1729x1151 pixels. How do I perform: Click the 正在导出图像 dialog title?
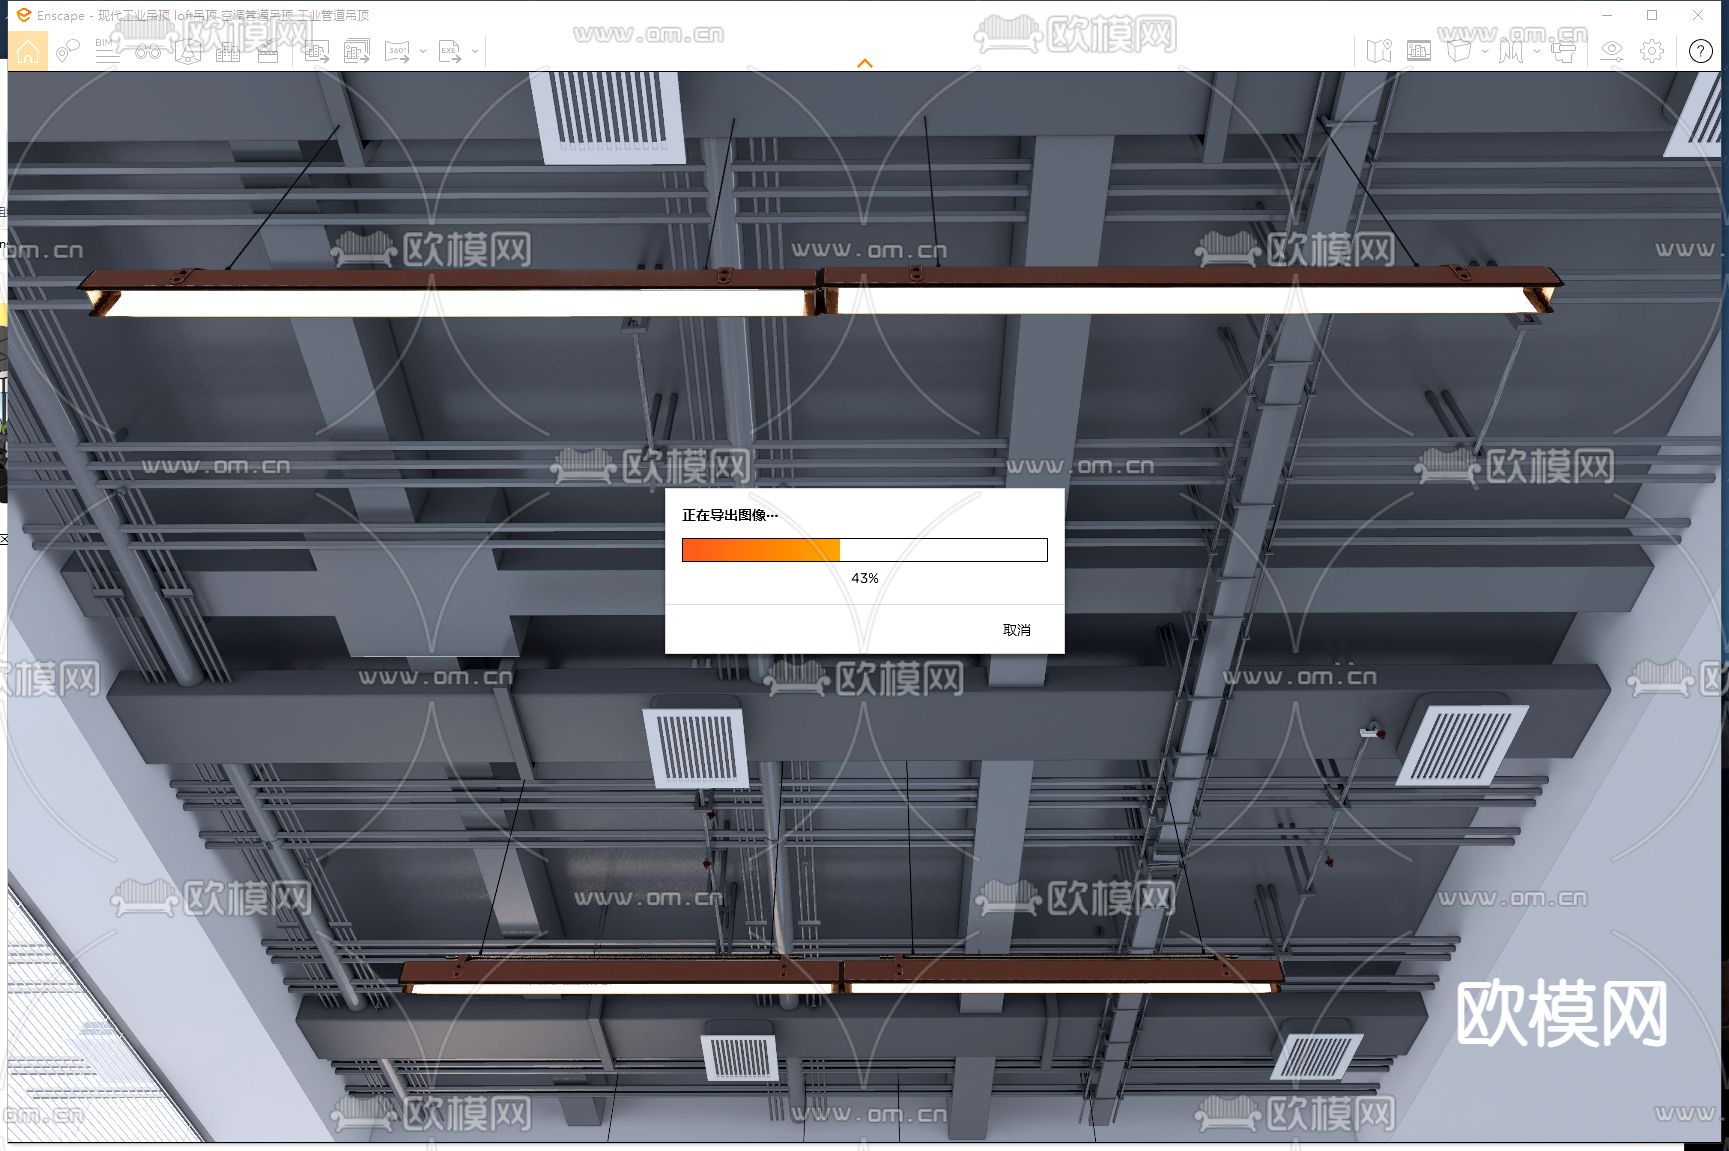click(x=730, y=515)
